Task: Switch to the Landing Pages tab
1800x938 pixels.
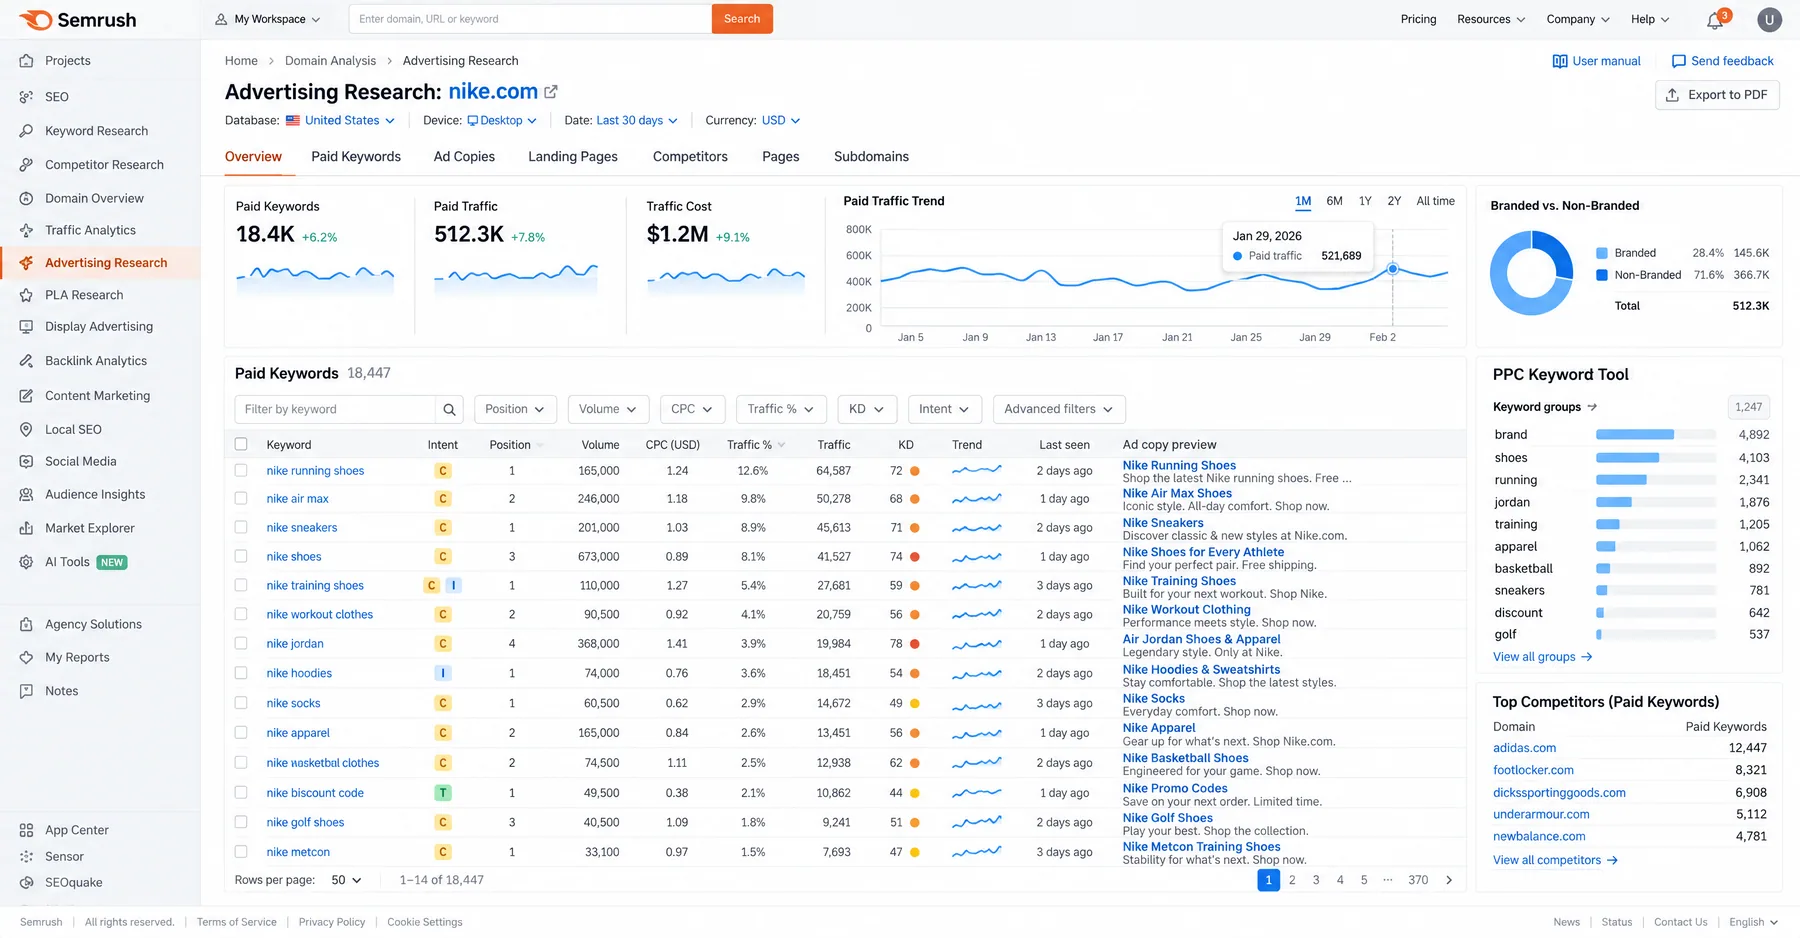Action: tap(573, 157)
